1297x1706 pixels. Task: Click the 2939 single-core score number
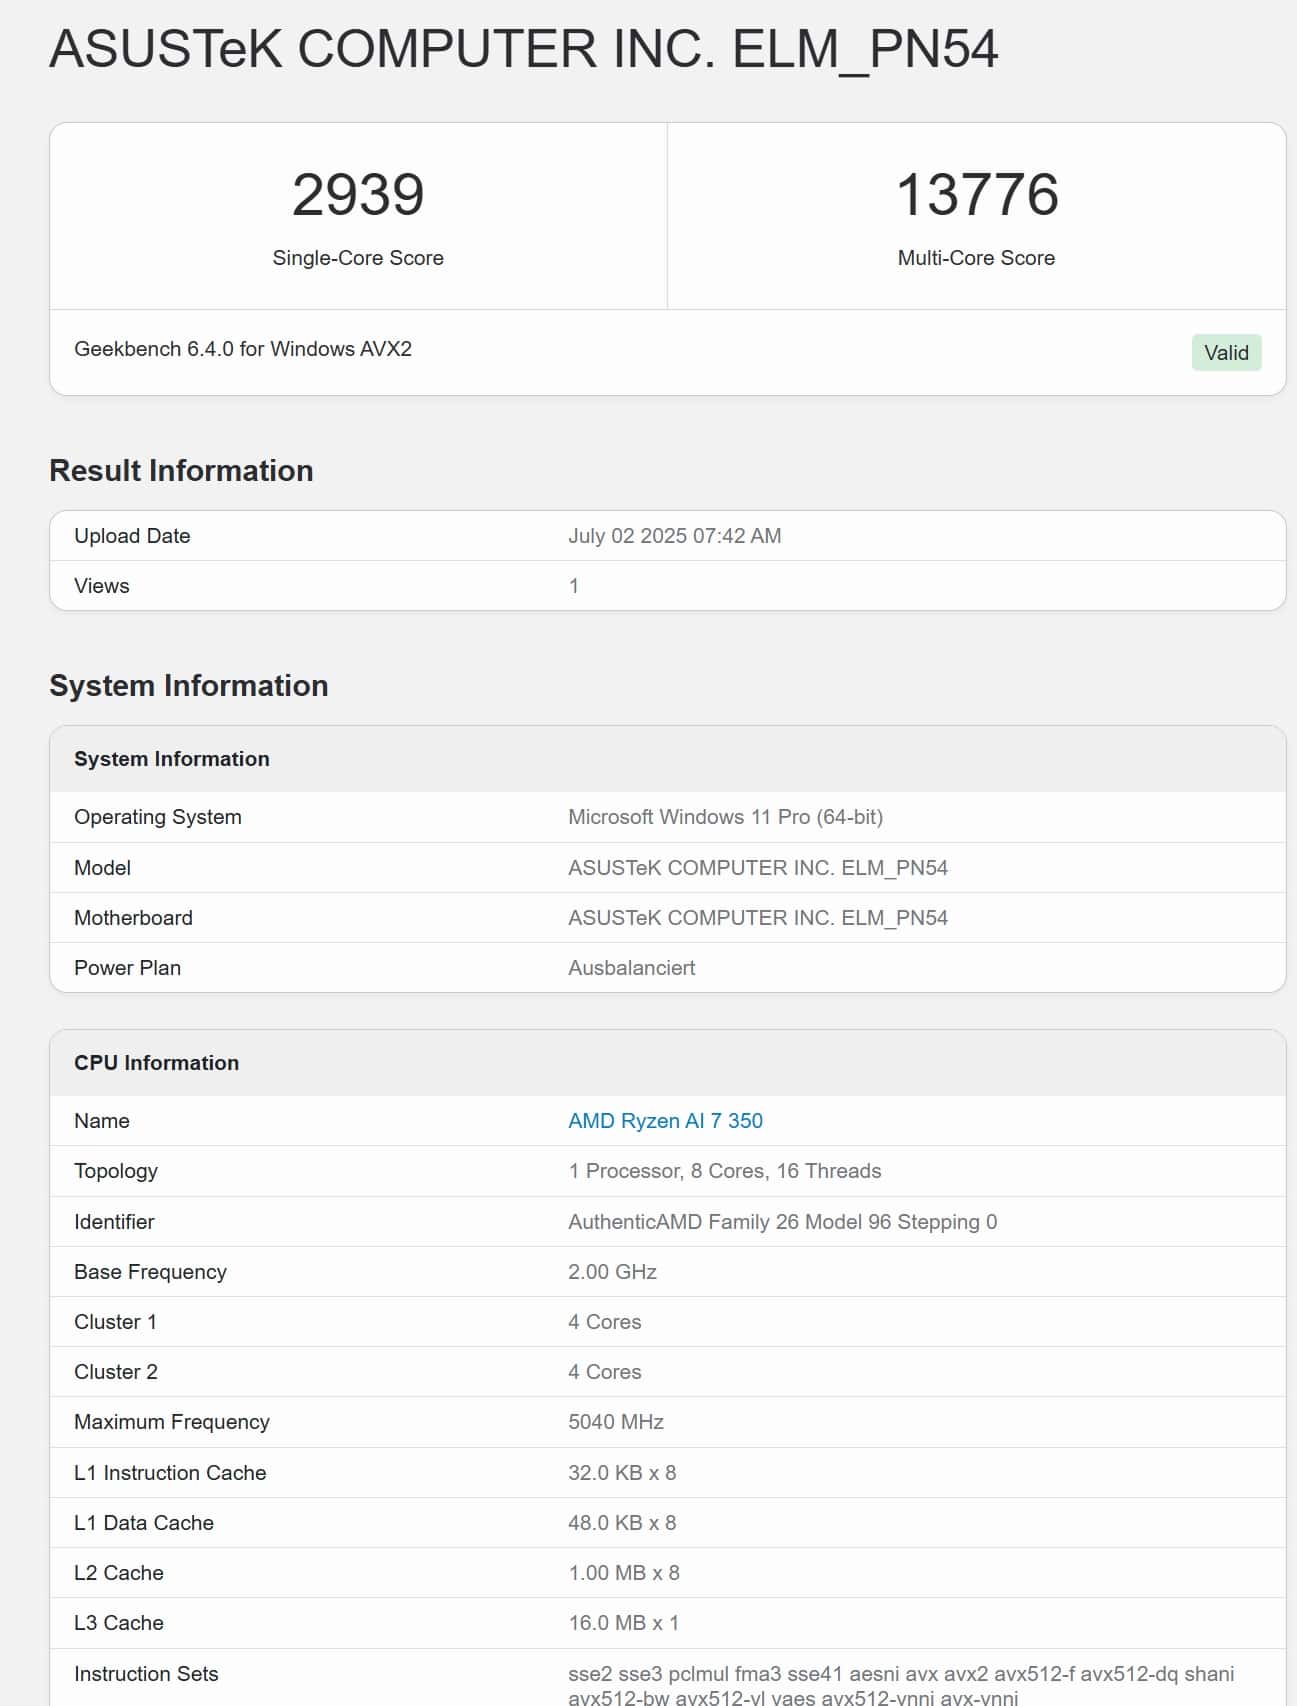pos(358,194)
